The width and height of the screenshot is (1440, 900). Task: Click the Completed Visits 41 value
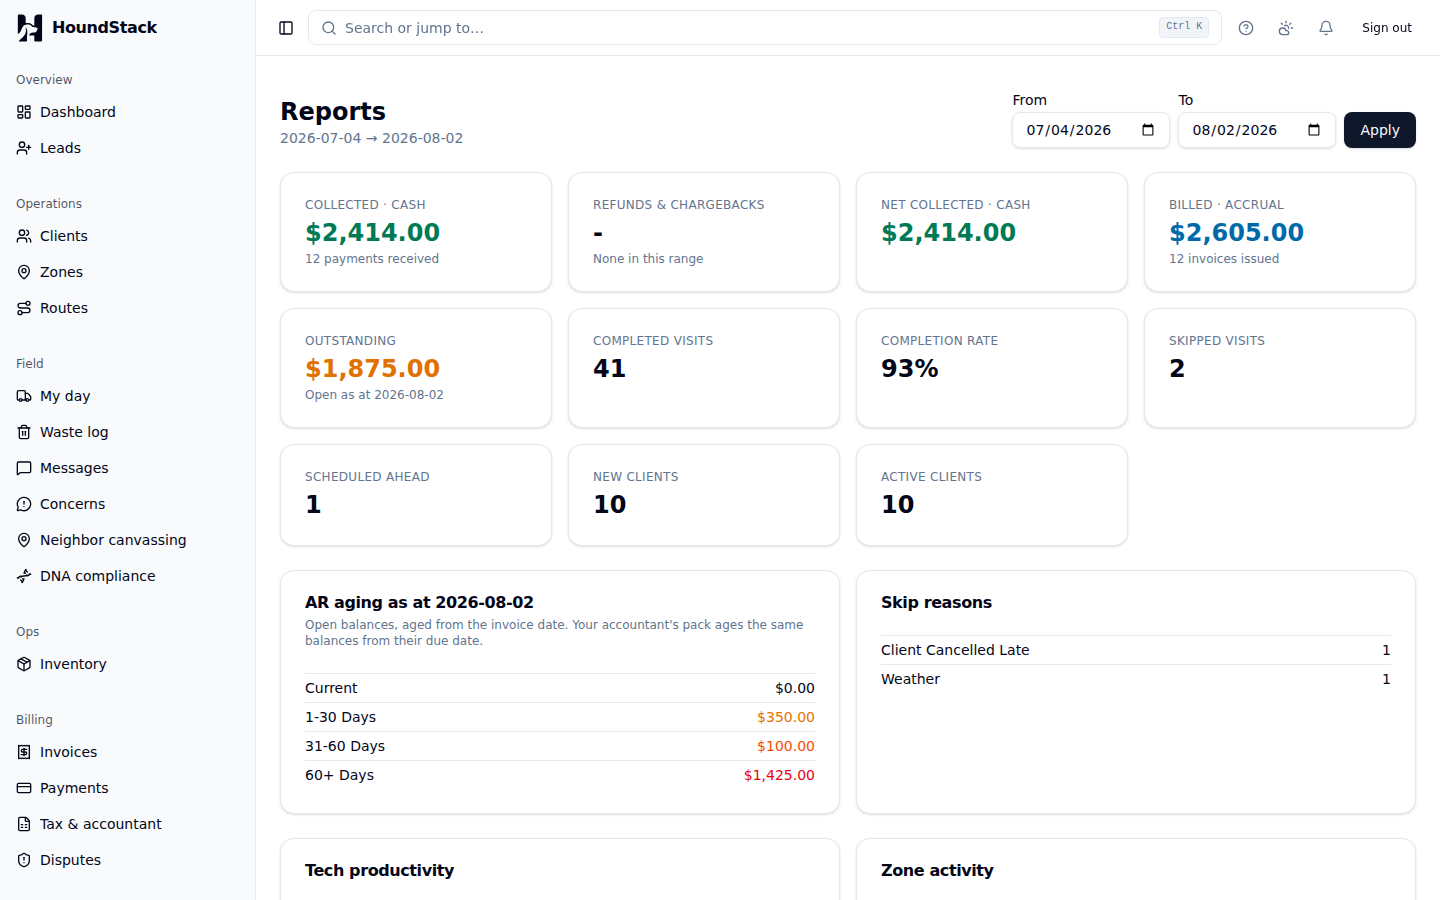click(609, 368)
